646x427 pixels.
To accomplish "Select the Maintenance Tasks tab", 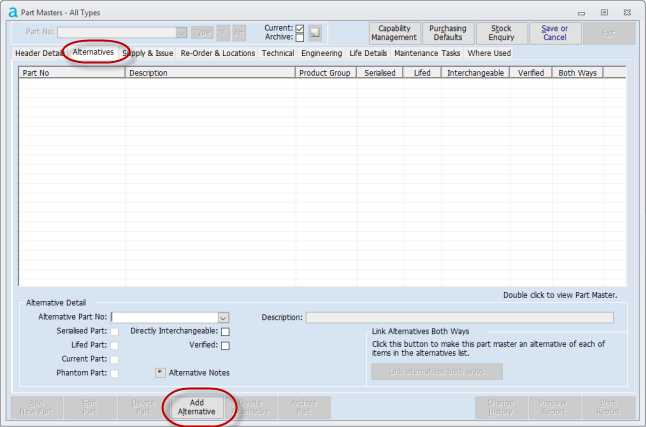I will coord(427,53).
